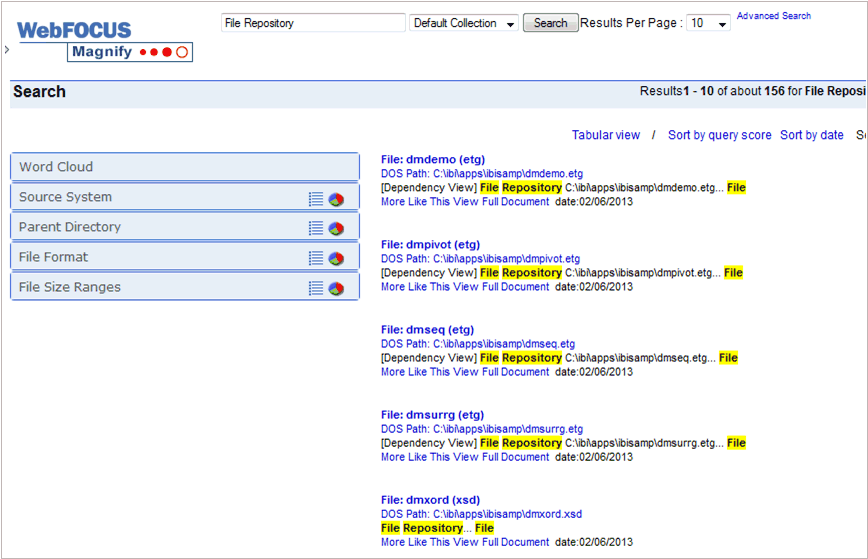This screenshot has height=559, width=868.
Task: Open pie chart for Parent Directory
Action: (x=336, y=228)
